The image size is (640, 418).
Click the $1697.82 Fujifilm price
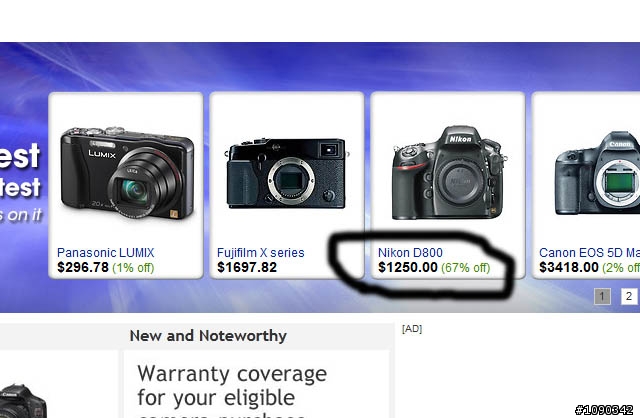click(247, 267)
